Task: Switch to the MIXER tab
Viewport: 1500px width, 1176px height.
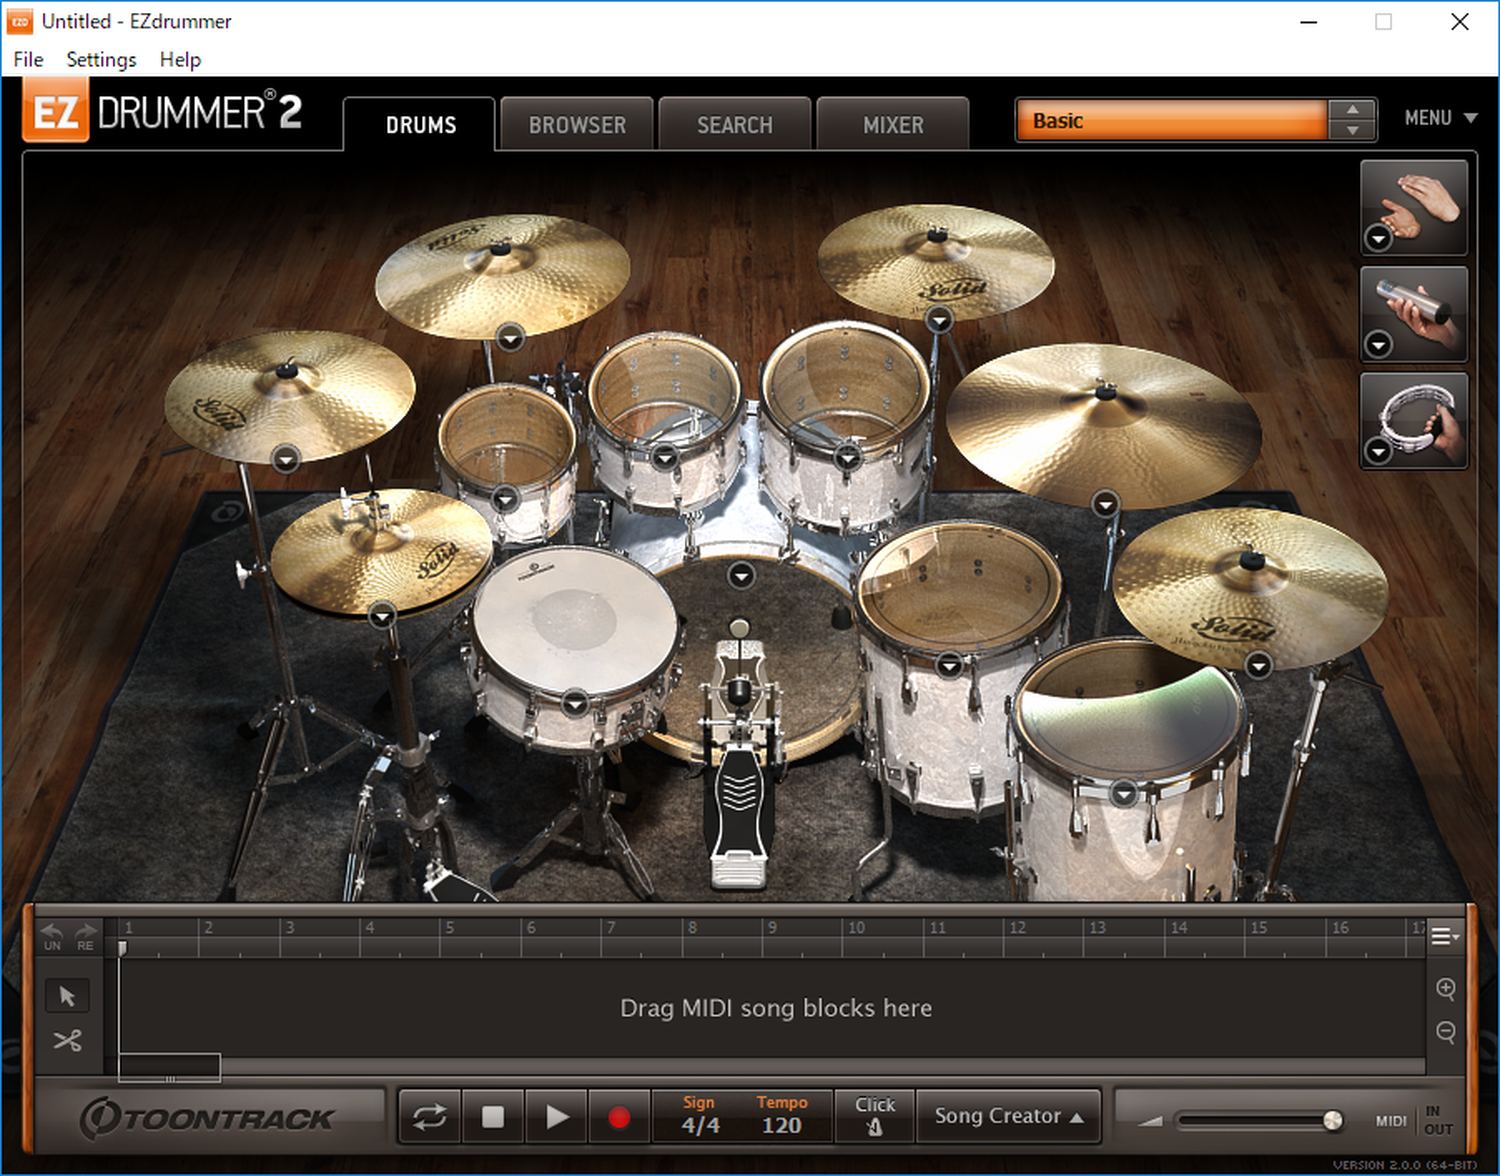Action: (893, 125)
